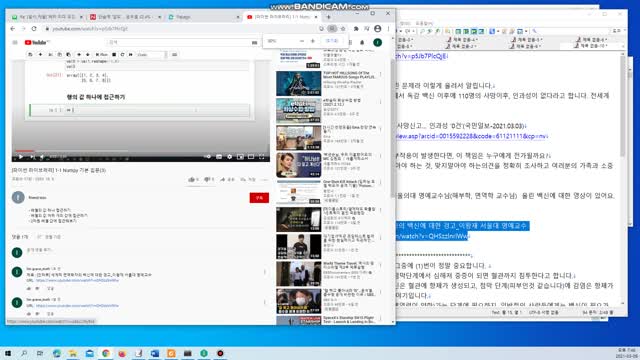Open the Chrome three-dot menu
The height and width of the screenshot is (360, 640).
pos(388,29)
